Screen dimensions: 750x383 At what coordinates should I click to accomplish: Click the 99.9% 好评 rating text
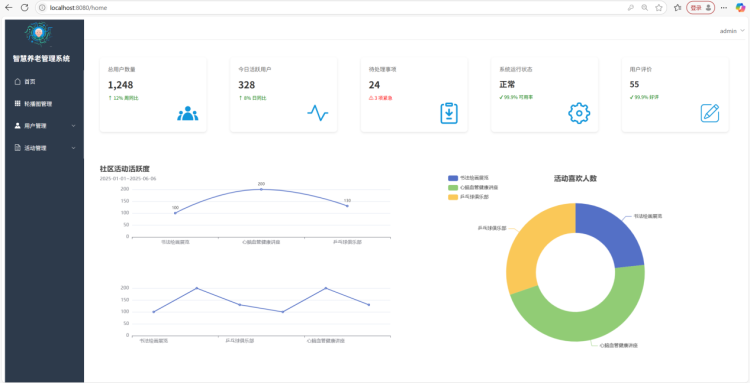pos(644,97)
